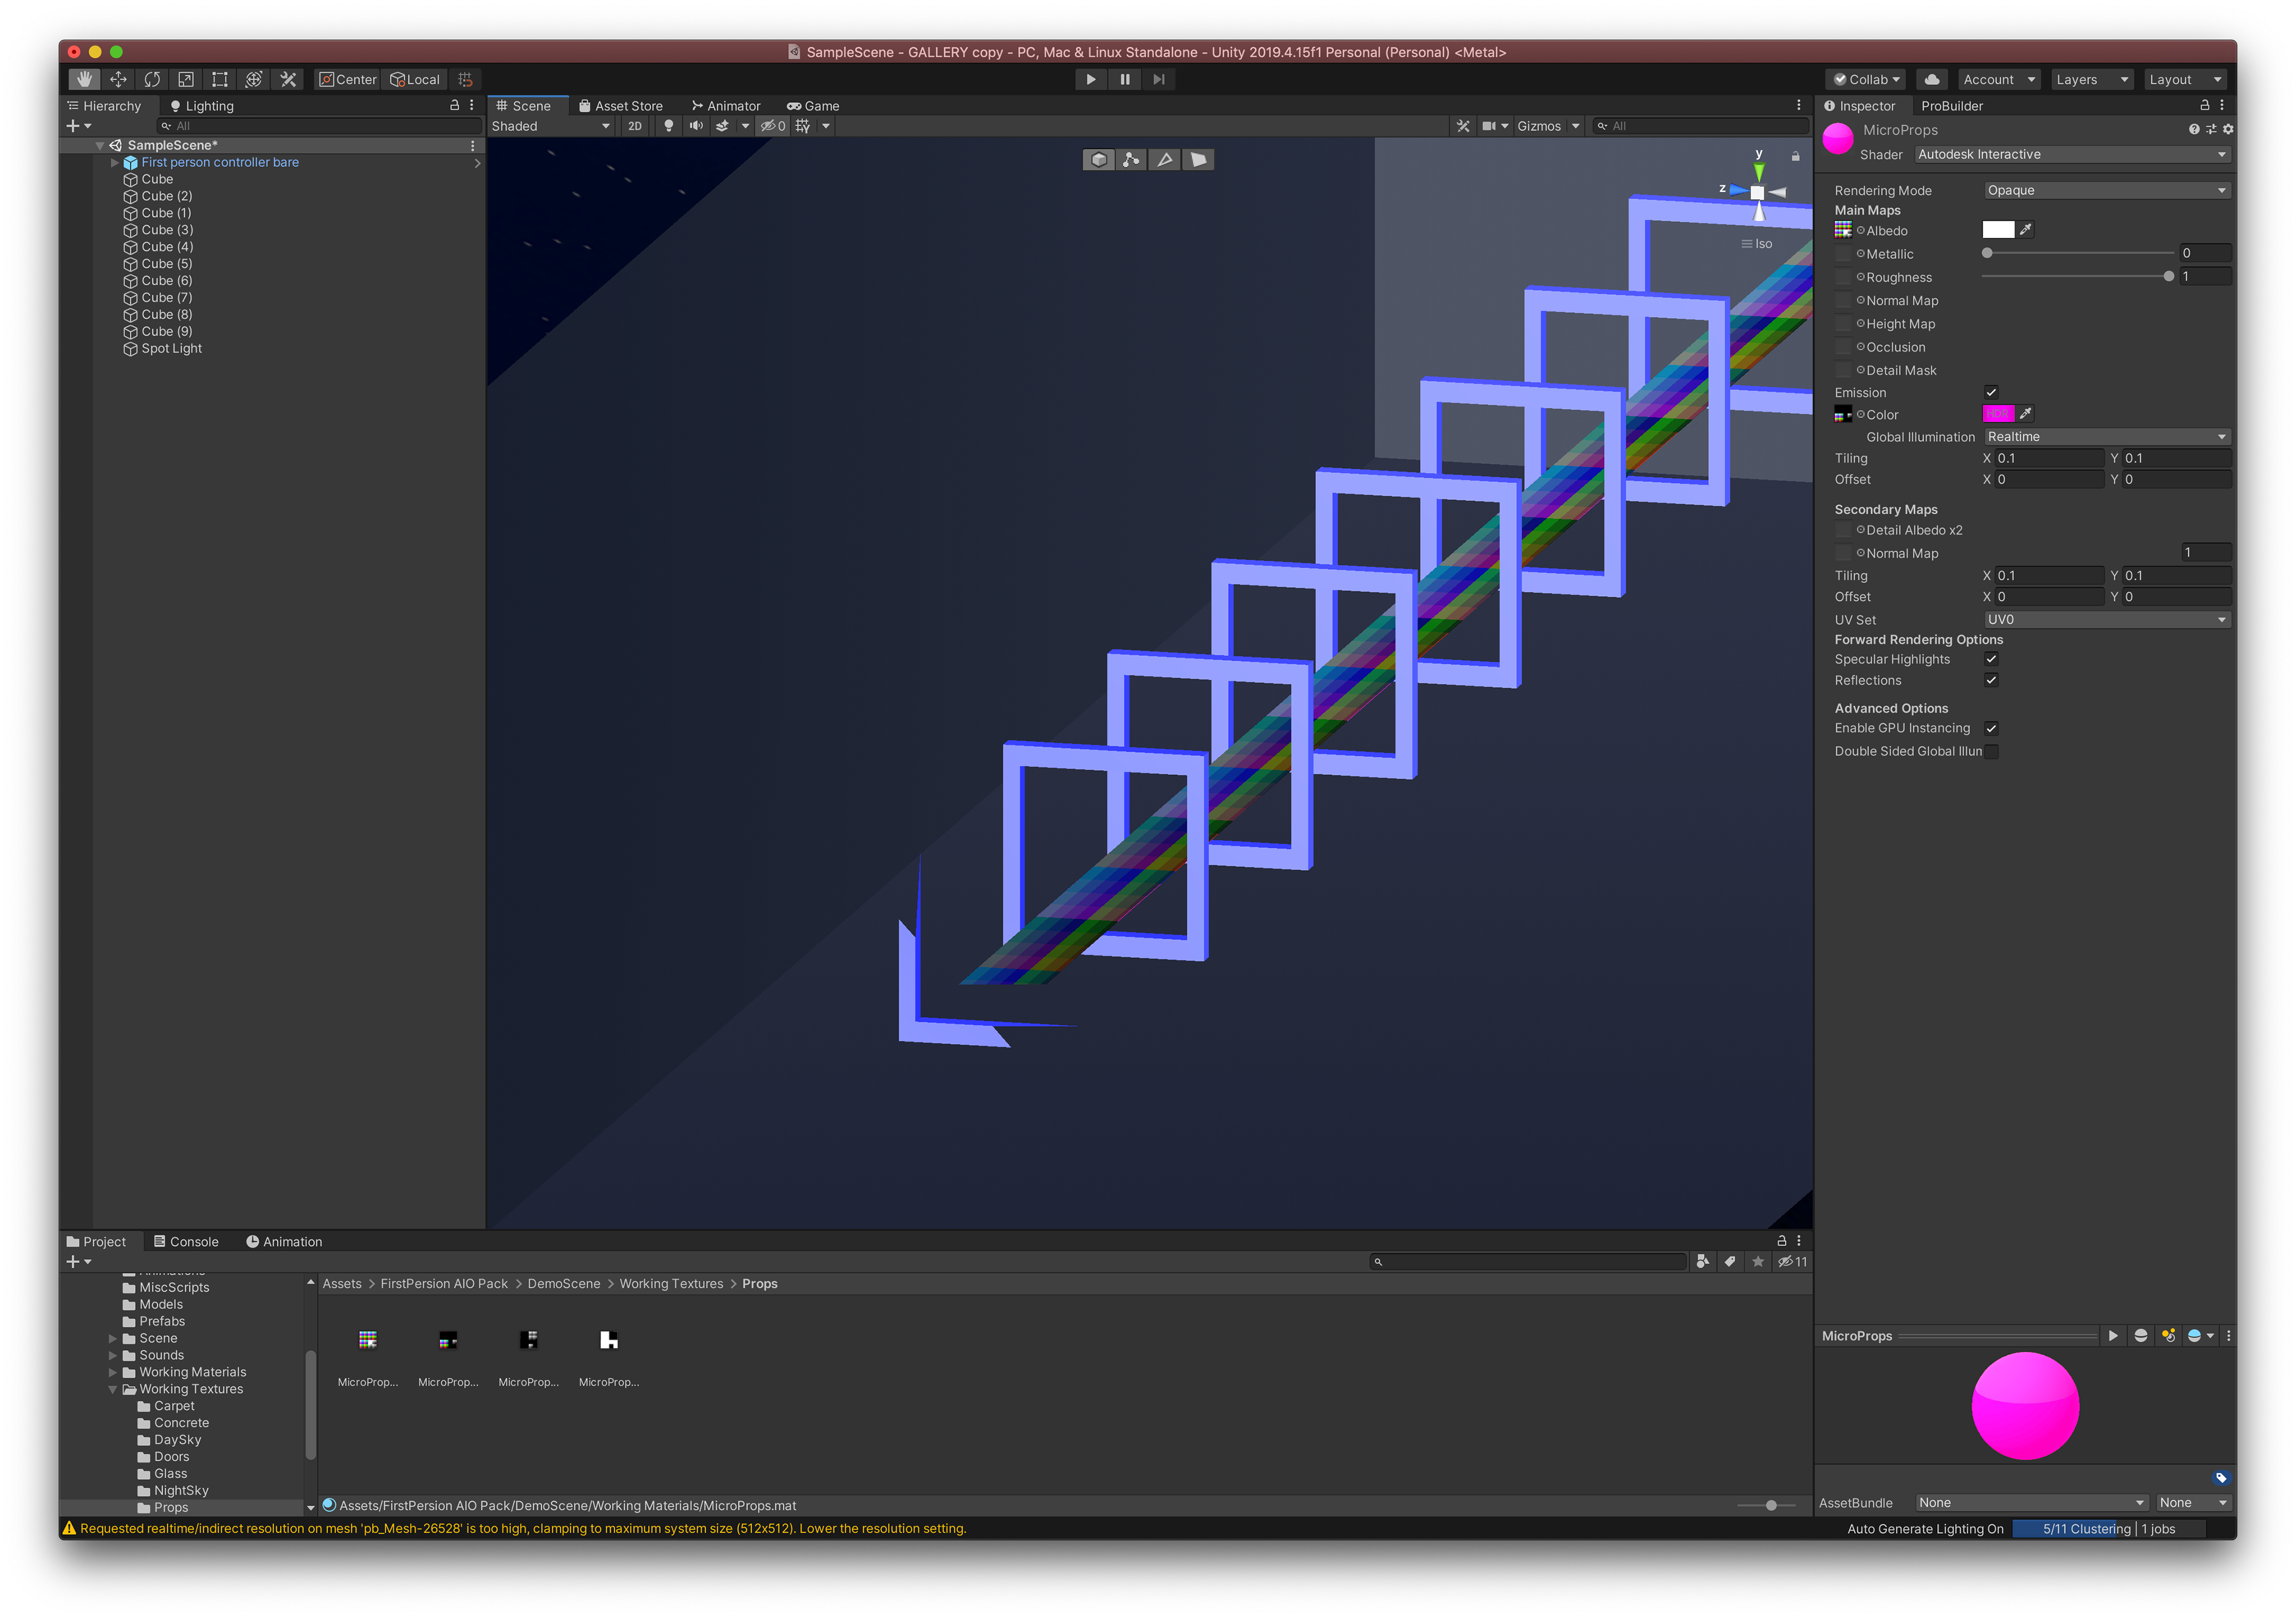The width and height of the screenshot is (2296, 1618).
Task: Select the Rect Transform tool
Action: (220, 79)
